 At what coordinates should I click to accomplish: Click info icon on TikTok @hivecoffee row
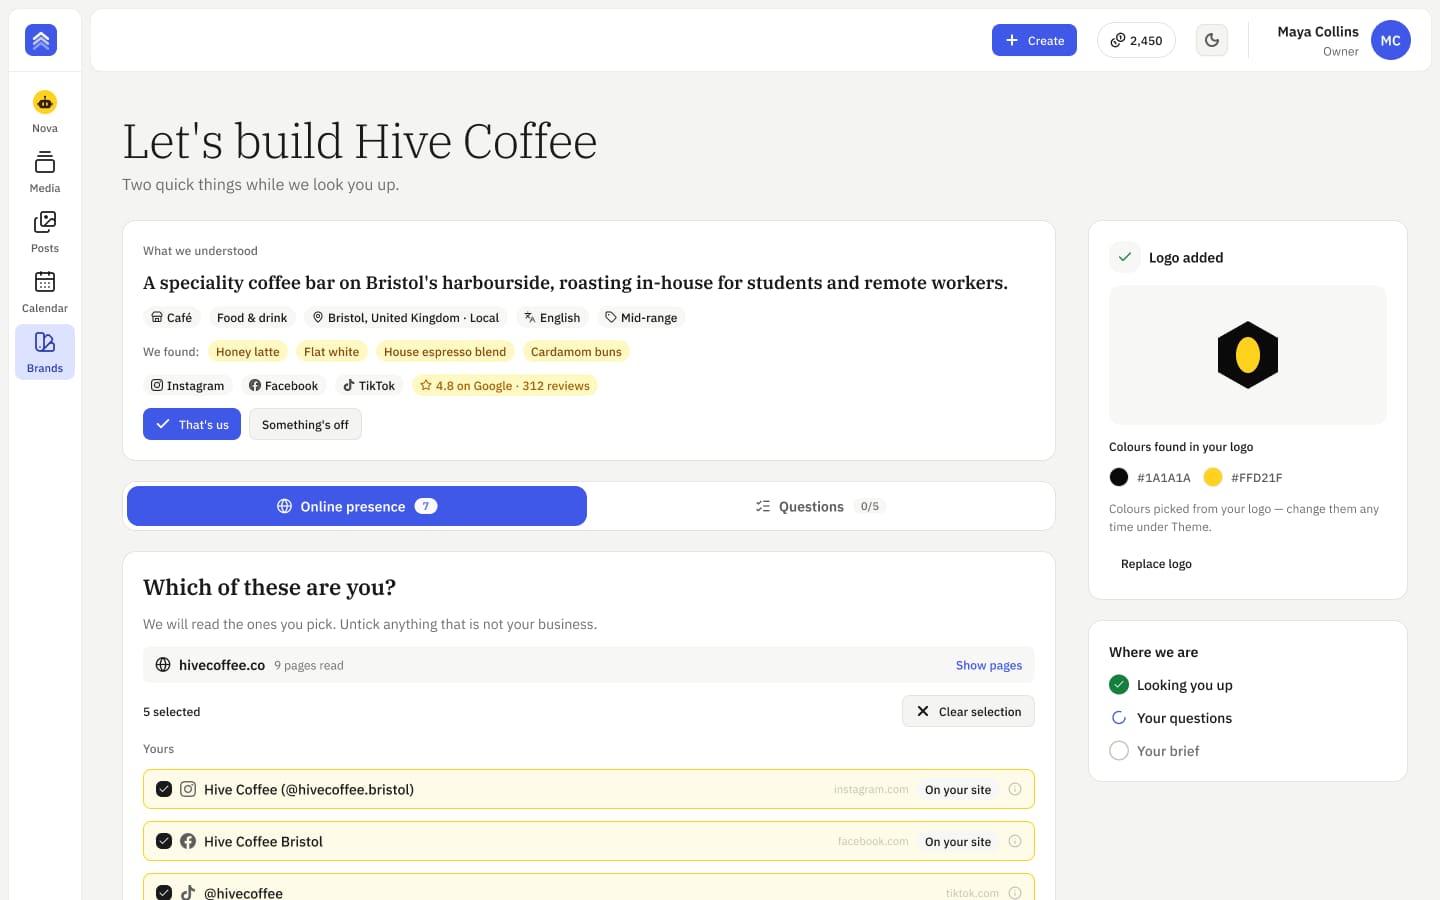(x=1015, y=892)
